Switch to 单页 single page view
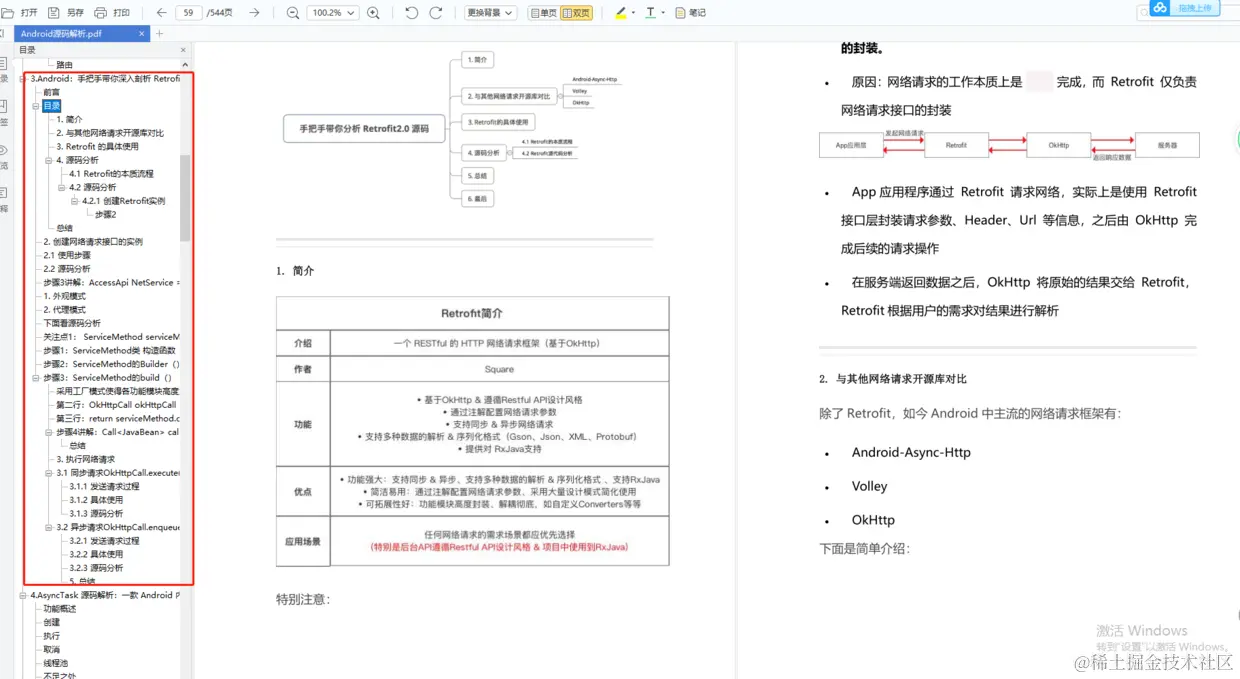 point(542,13)
